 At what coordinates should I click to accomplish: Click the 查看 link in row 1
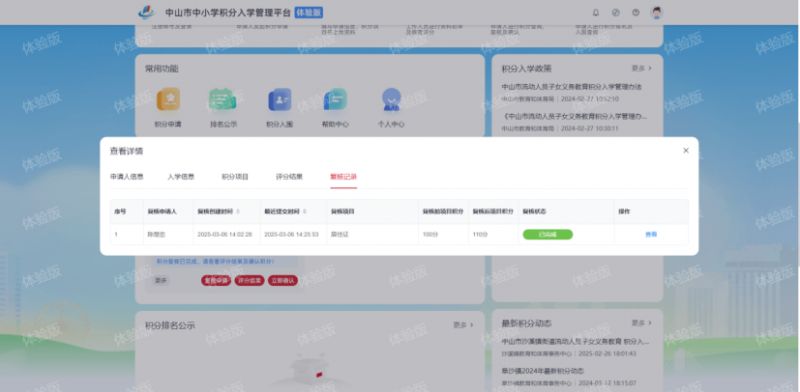click(651, 235)
